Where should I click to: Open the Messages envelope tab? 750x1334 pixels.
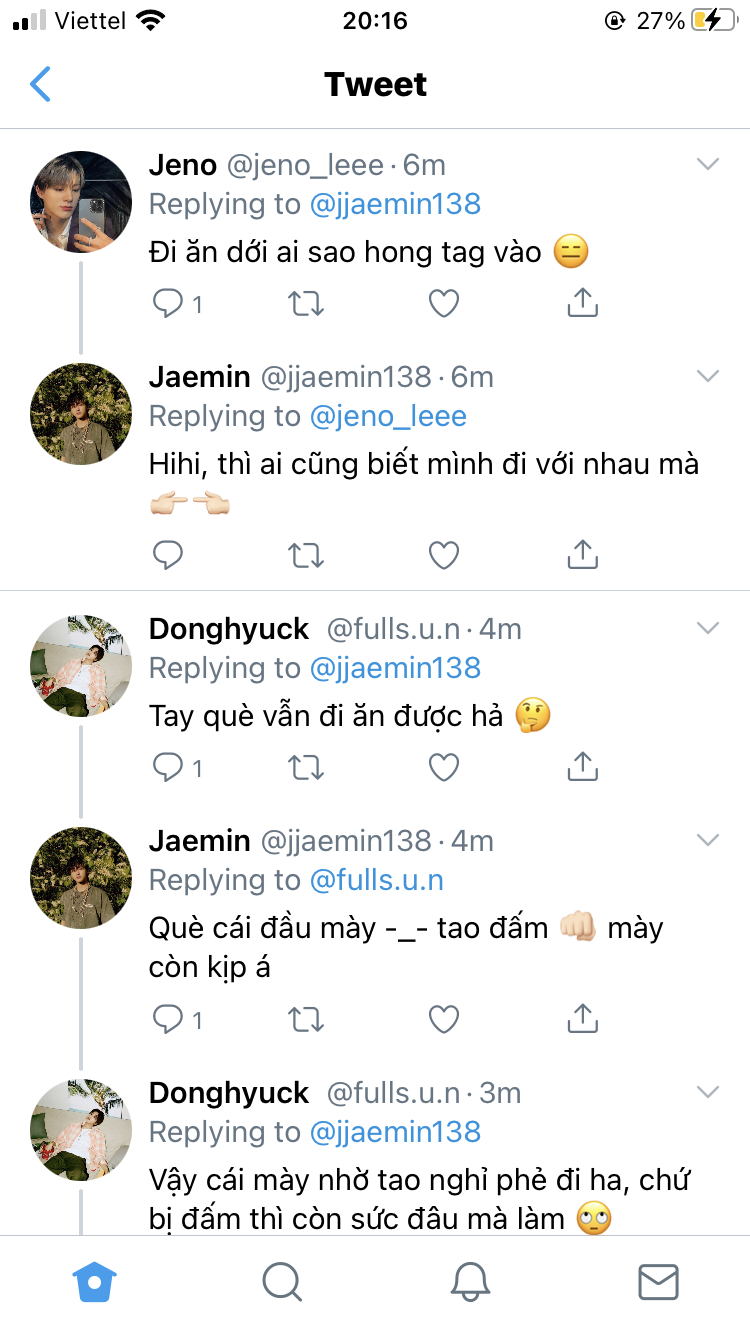[658, 1280]
